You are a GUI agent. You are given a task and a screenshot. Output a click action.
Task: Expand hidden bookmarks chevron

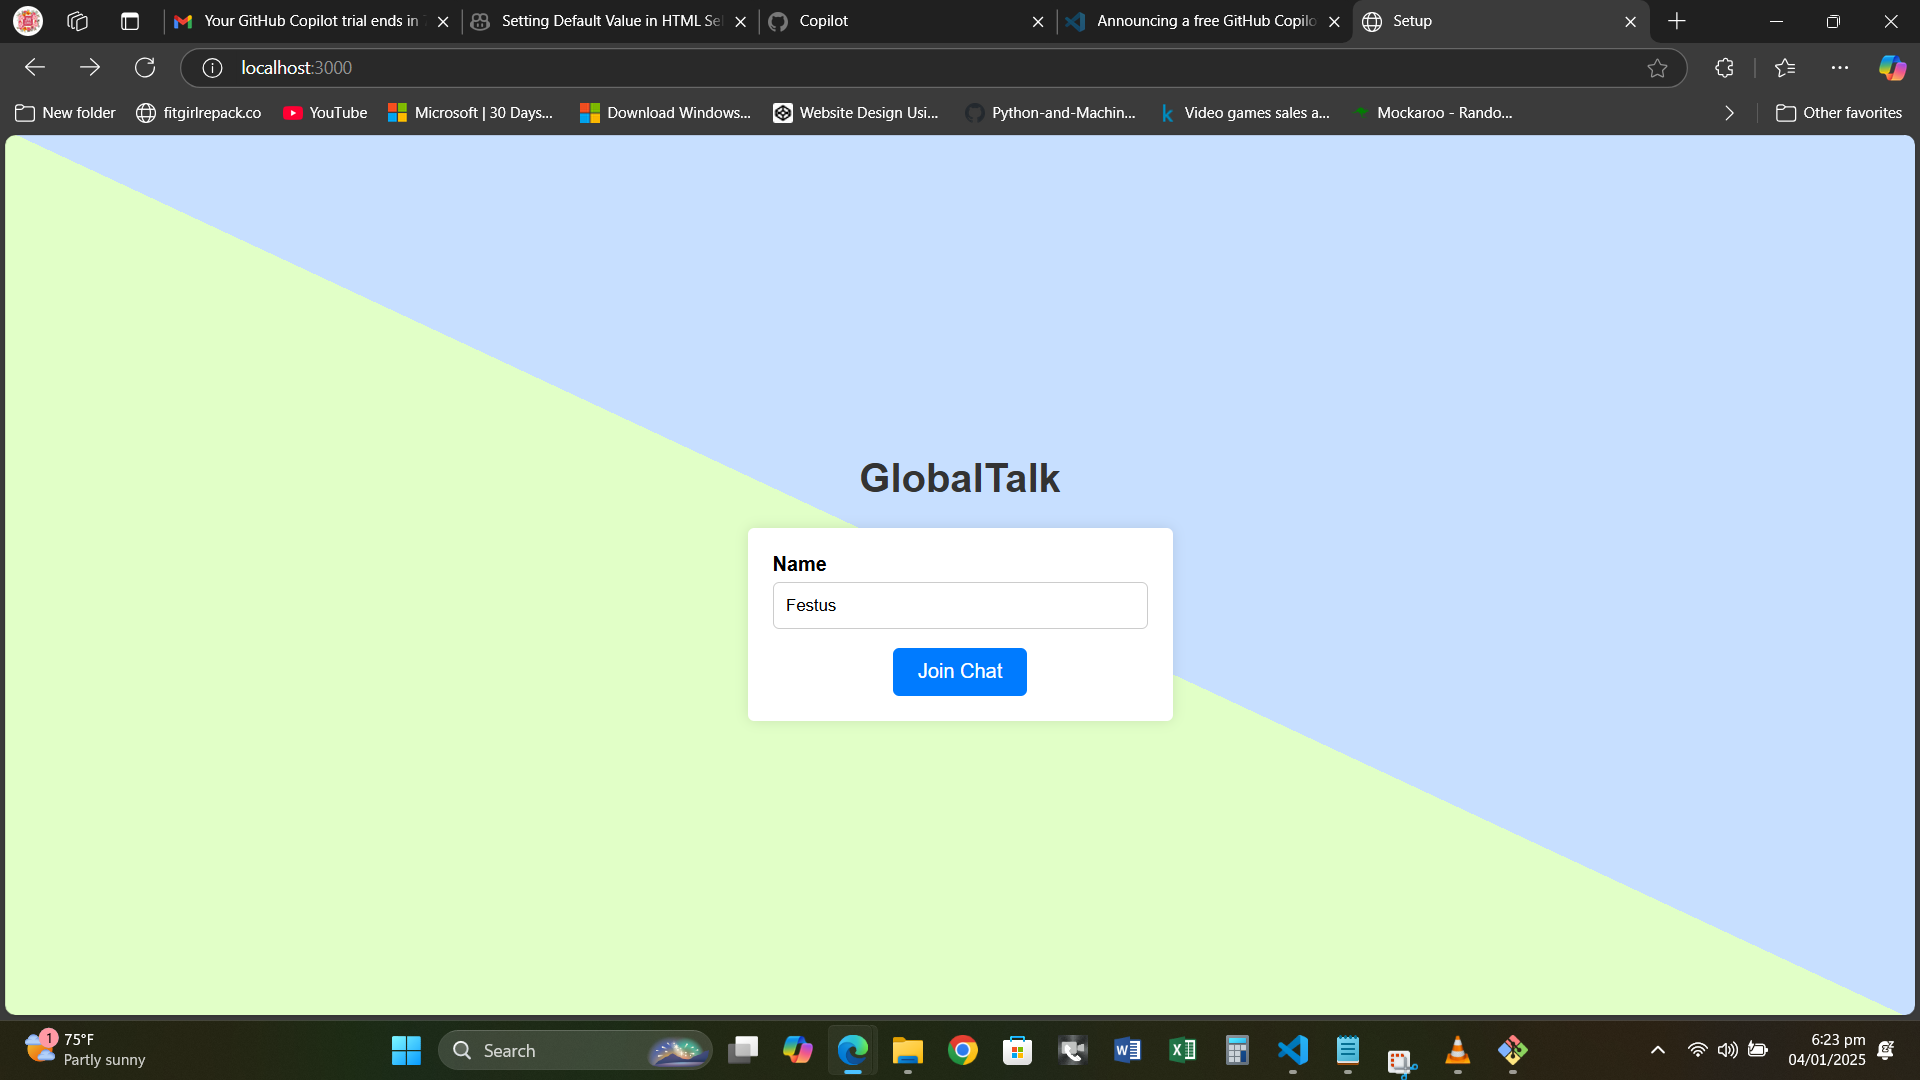click(1729, 113)
